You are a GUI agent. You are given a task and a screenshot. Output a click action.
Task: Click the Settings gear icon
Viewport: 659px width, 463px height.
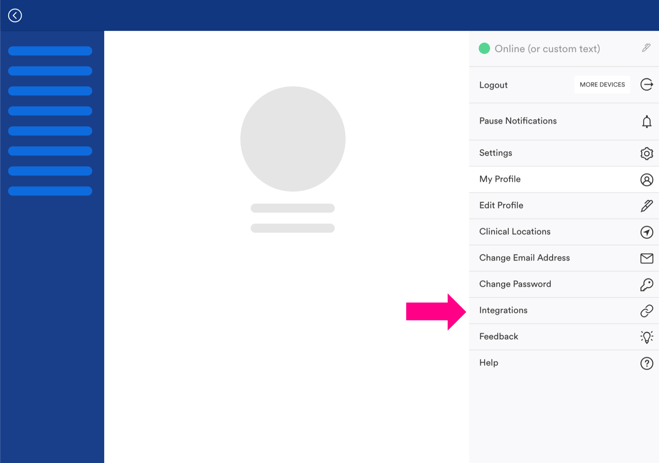(x=646, y=153)
